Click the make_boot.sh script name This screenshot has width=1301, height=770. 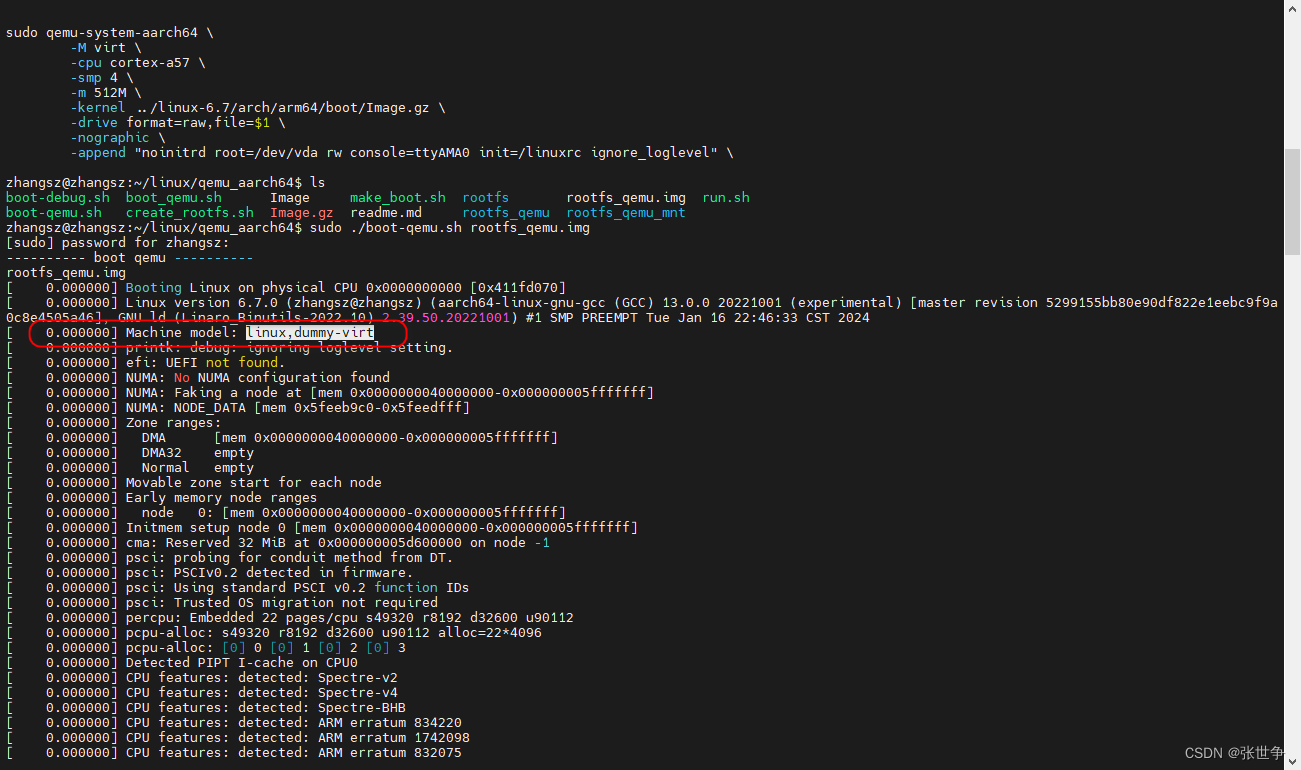[x=397, y=197]
